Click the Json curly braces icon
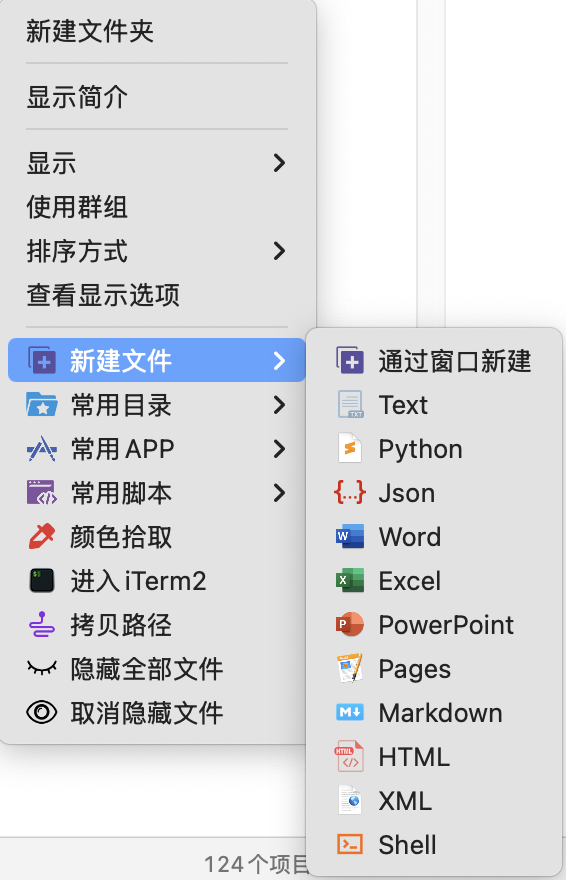The width and height of the screenshot is (566, 880). pyautogui.click(x=350, y=493)
